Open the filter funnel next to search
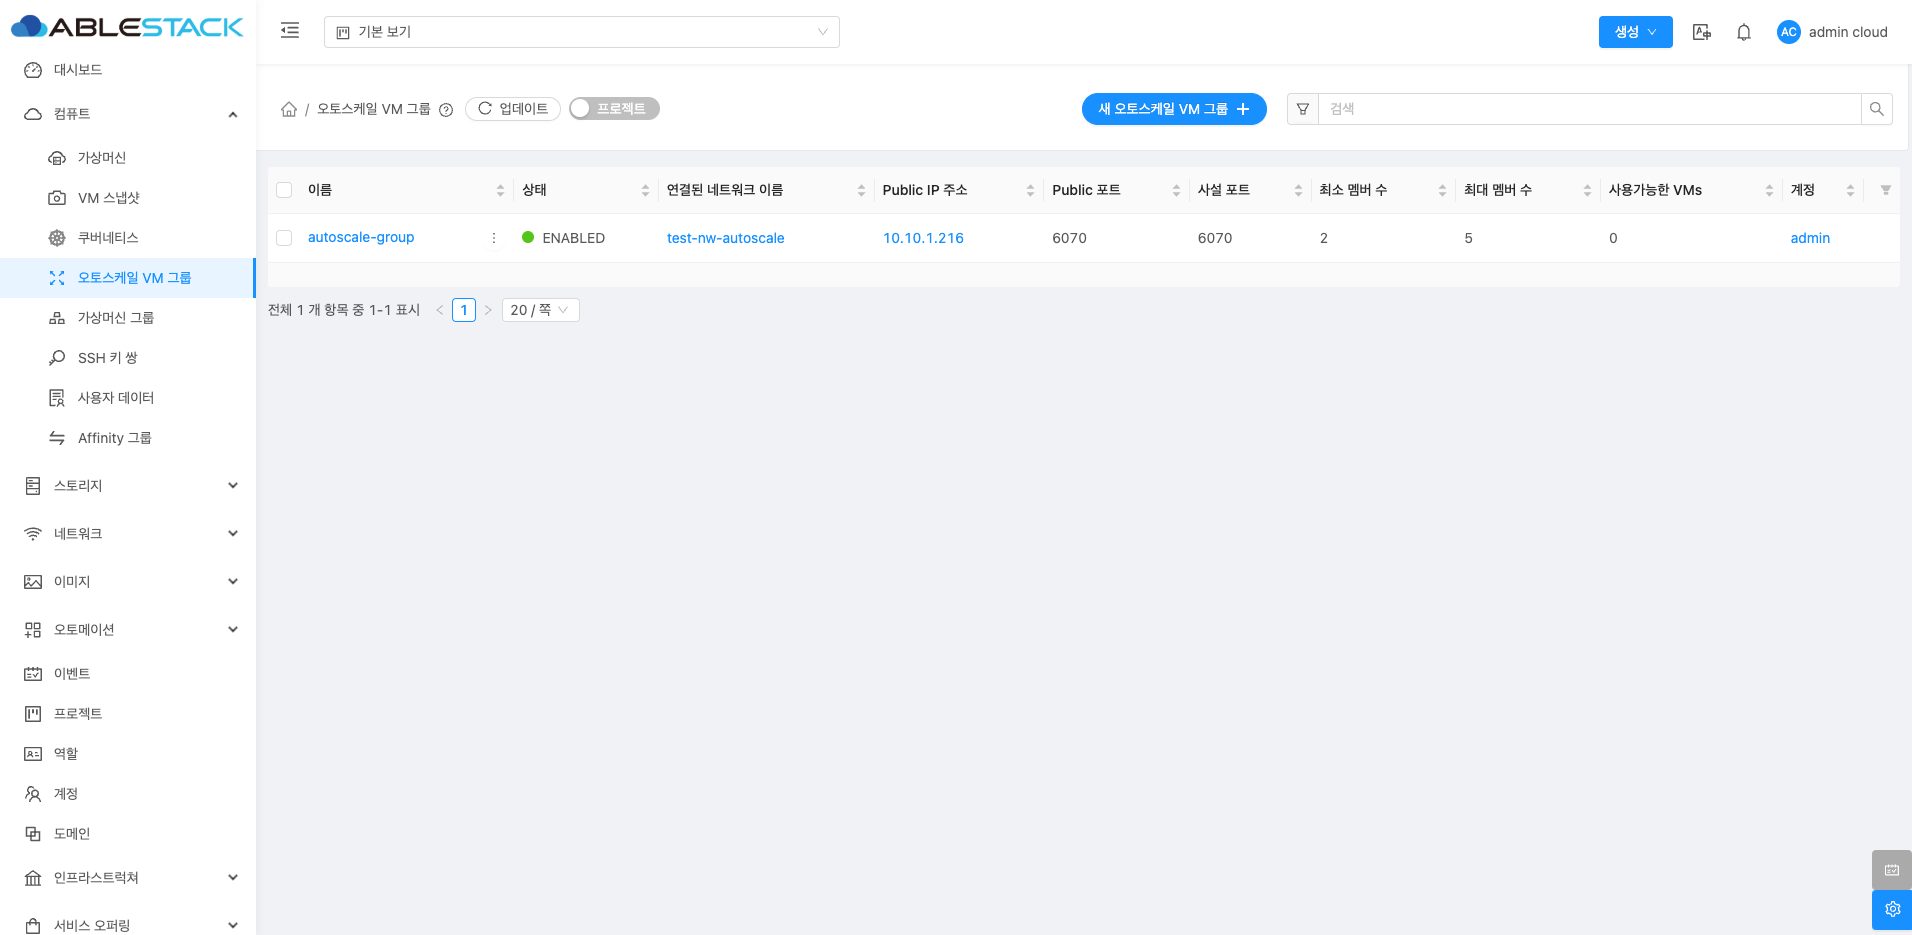Viewport: 1912px width, 935px height. coord(1302,109)
